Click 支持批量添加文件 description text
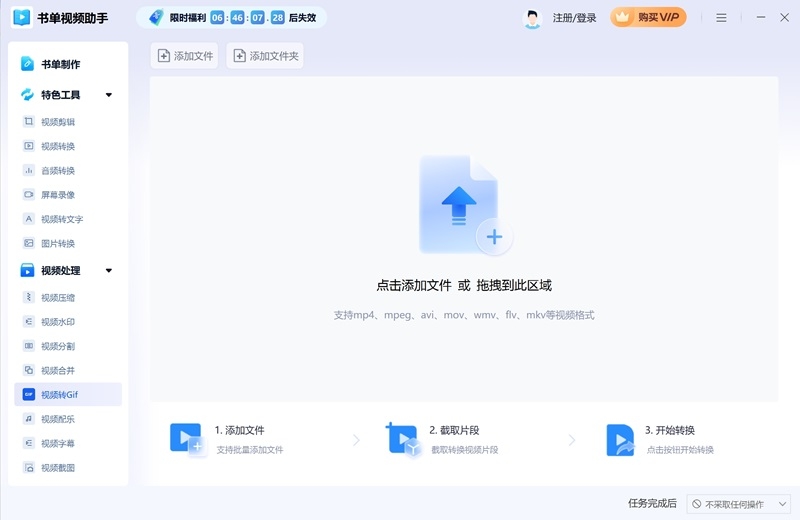Image resolution: width=800 pixels, height=520 pixels. [x=249, y=450]
